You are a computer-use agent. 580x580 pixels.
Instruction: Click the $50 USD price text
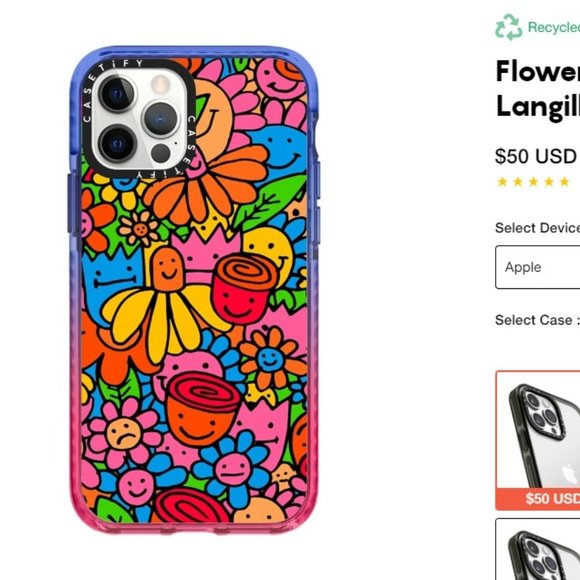click(536, 156)
